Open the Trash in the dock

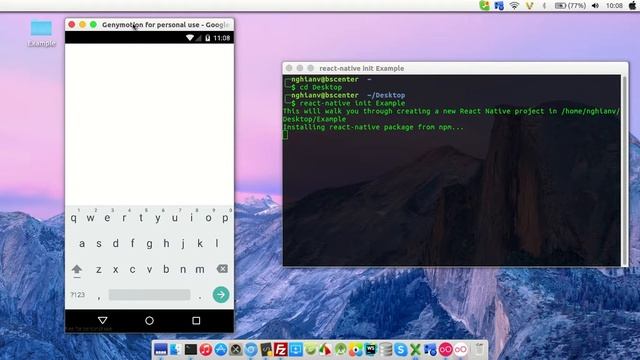pyautogui.click(x=479, y=349)
